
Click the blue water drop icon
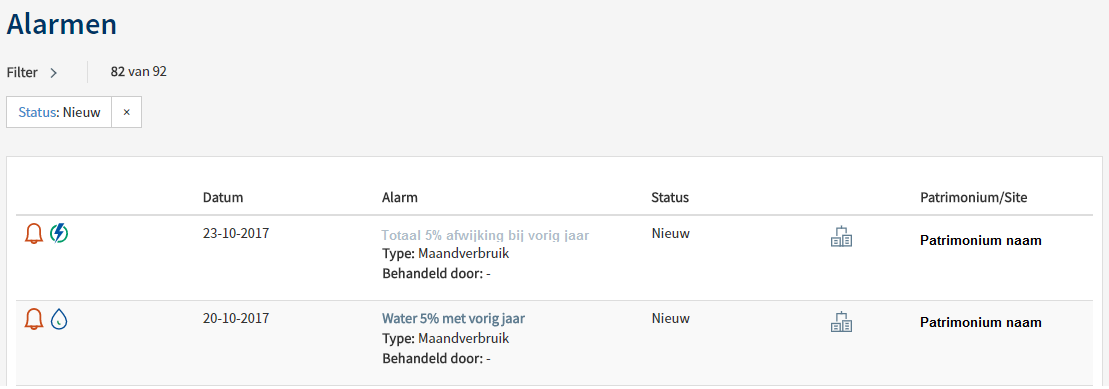59,319
